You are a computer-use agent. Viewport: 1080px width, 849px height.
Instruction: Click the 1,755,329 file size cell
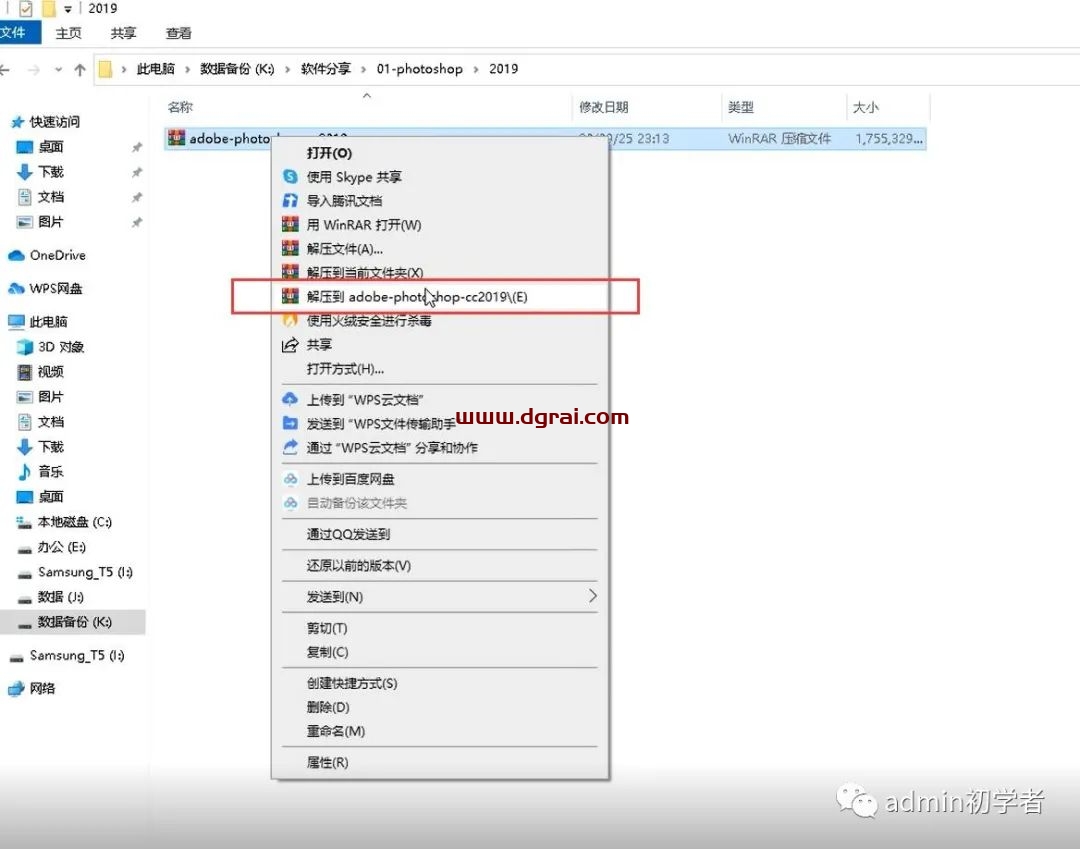[889, 138]
